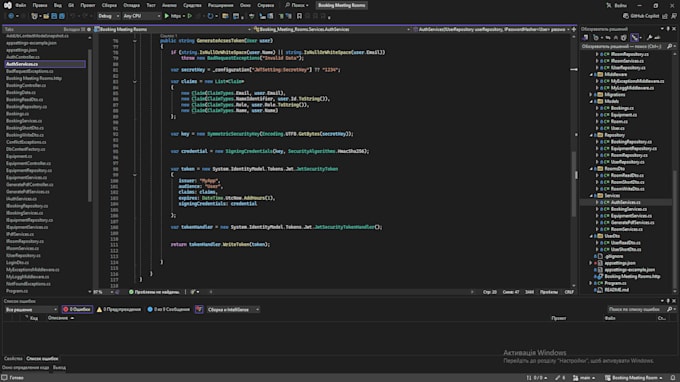Screen dimensions: 680x382
Task: Click the Booking Meeting Room status bar repository
Action: pos(634,378)
